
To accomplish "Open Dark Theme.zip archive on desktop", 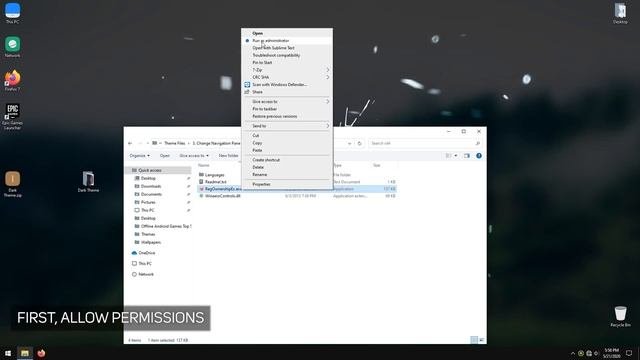I will pyautogui.click(x=12, y=184).
